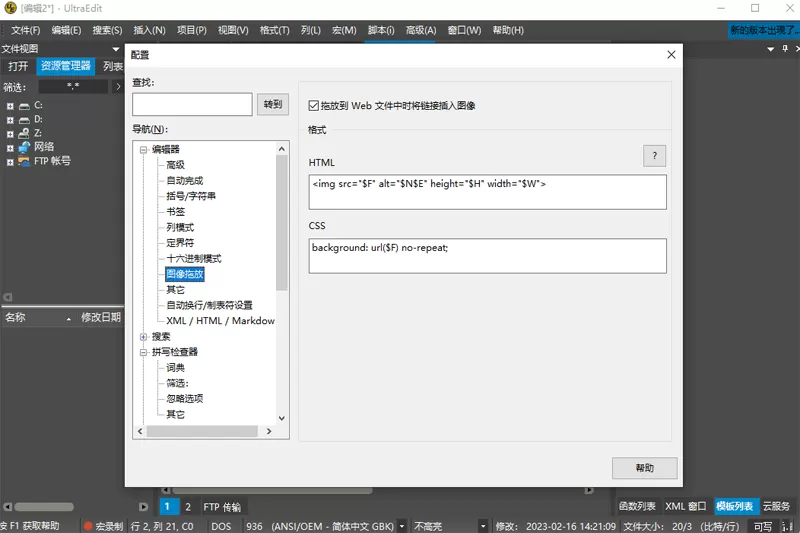This screenshot has height=533, width=800.
Task: Click the tab scroll arrow before tab 1
Action: pos(143,506)
